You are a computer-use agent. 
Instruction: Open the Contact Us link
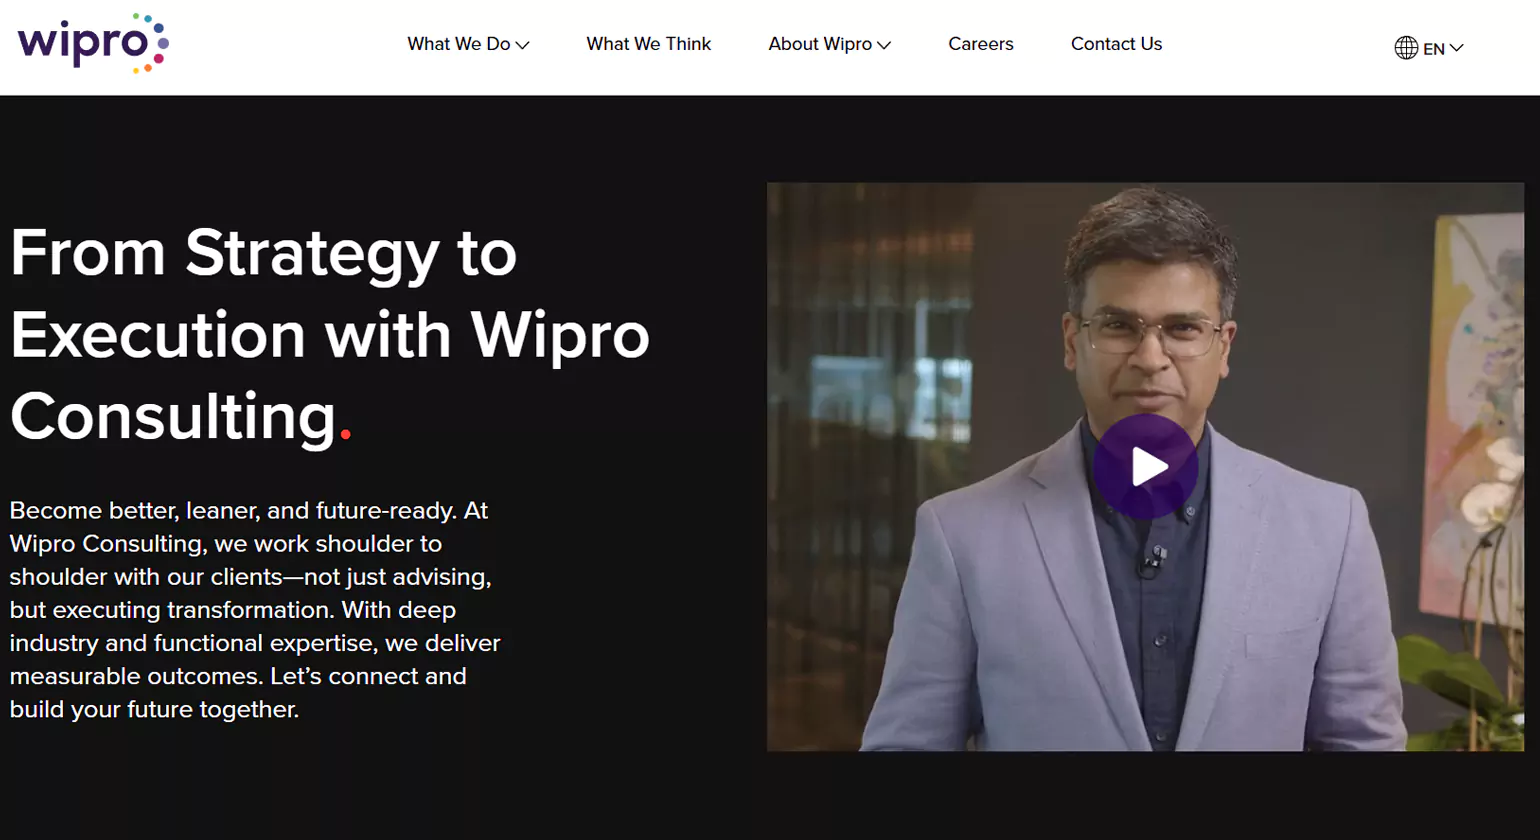pyautogui.click(x=1116, y=44)
